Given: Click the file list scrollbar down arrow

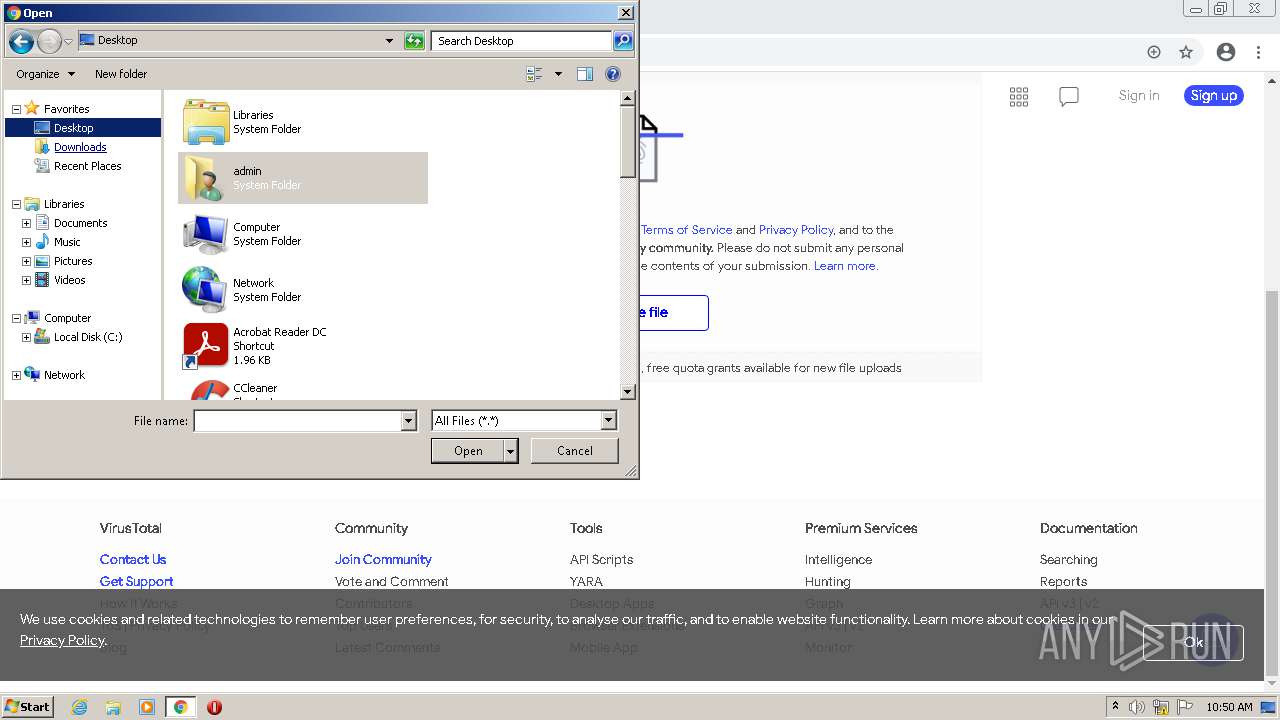Looking at the screenshot, I should click(x=628, y=393).
